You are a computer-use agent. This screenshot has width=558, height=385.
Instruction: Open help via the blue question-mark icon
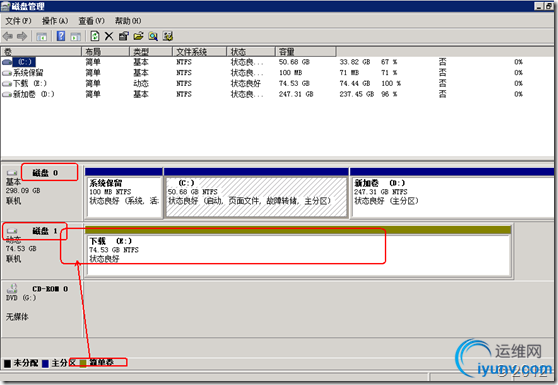coord(61,36)
